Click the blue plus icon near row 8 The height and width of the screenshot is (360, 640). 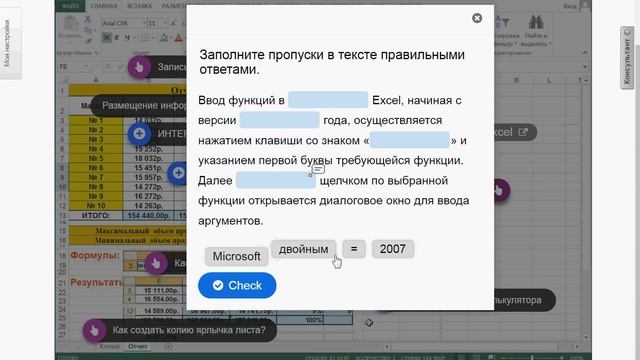tap(178, 173)
